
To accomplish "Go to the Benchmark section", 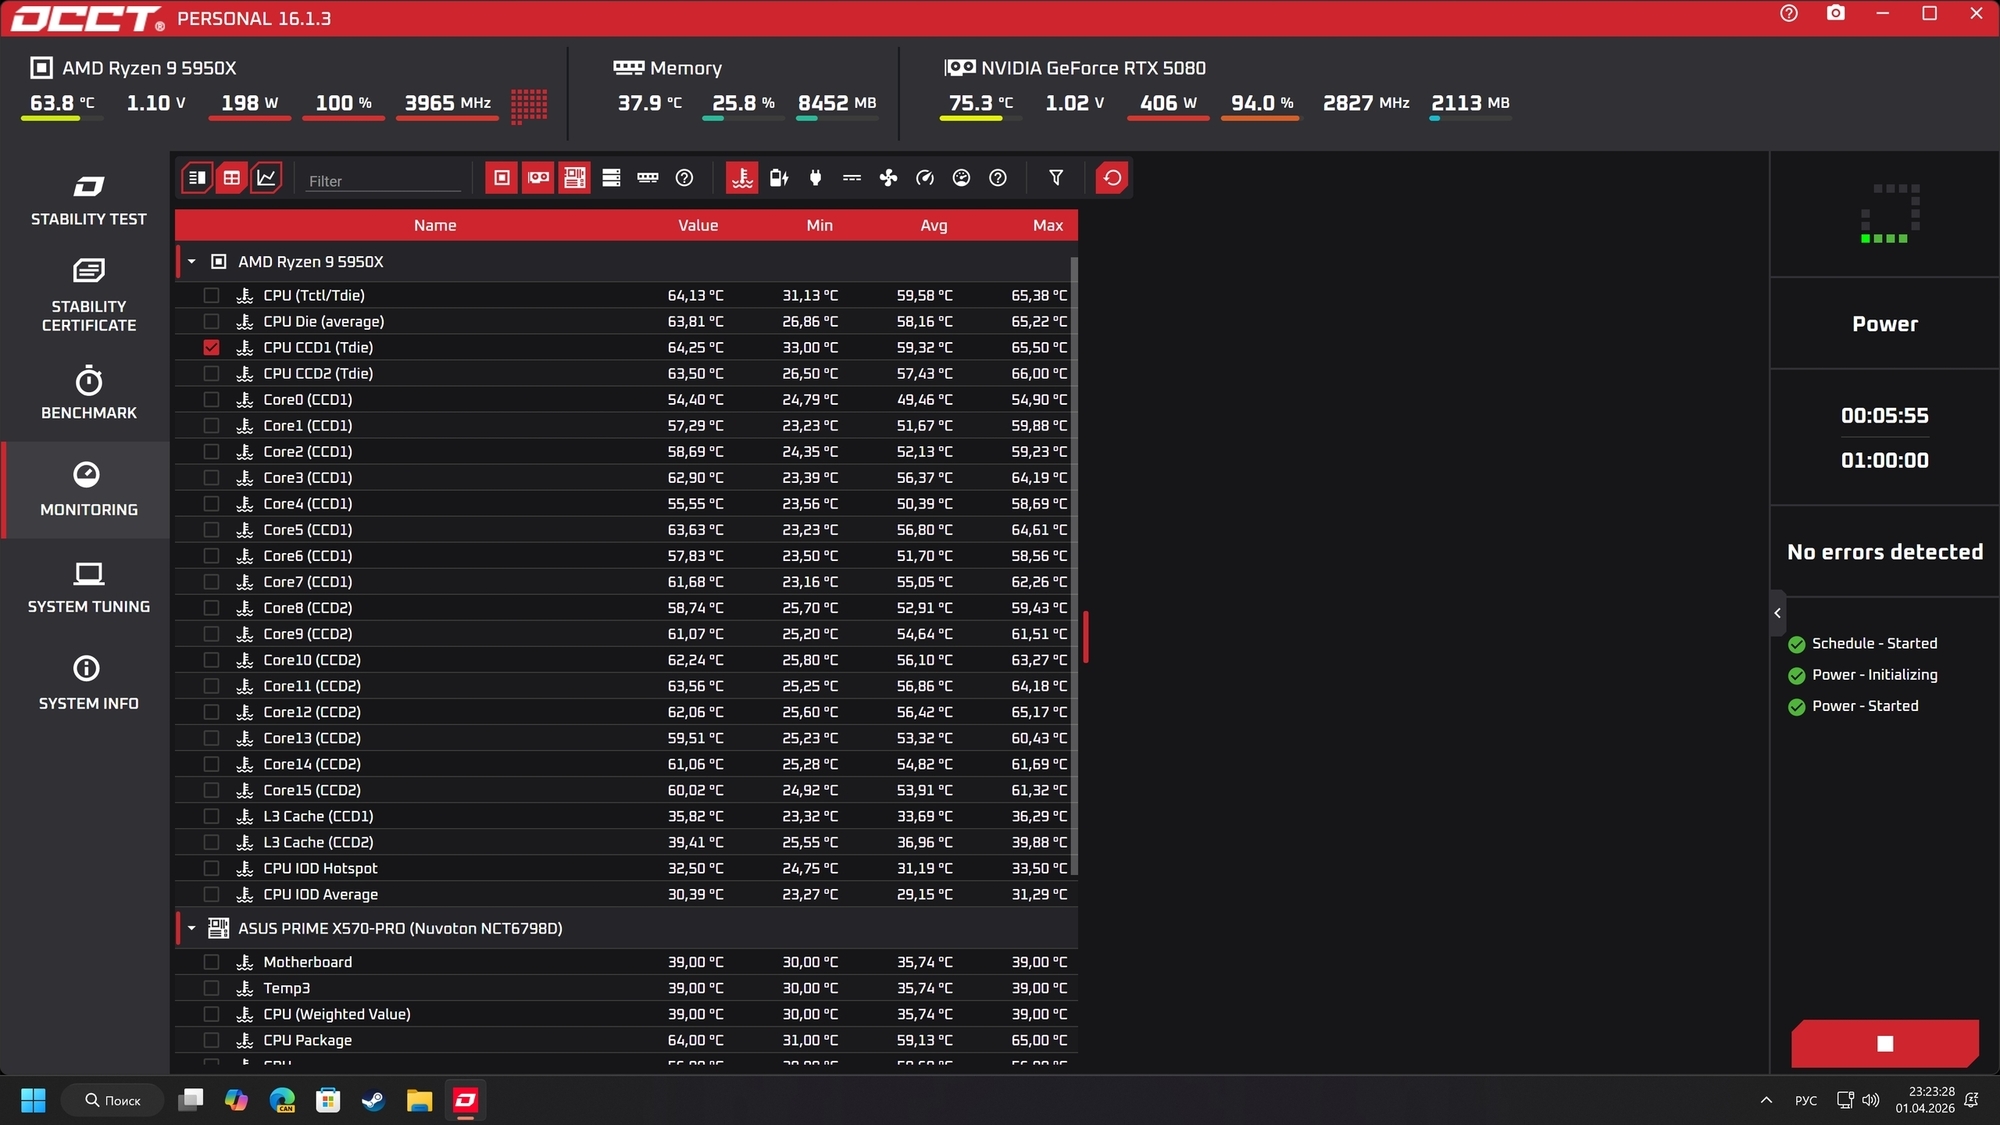I will (88, 393).
